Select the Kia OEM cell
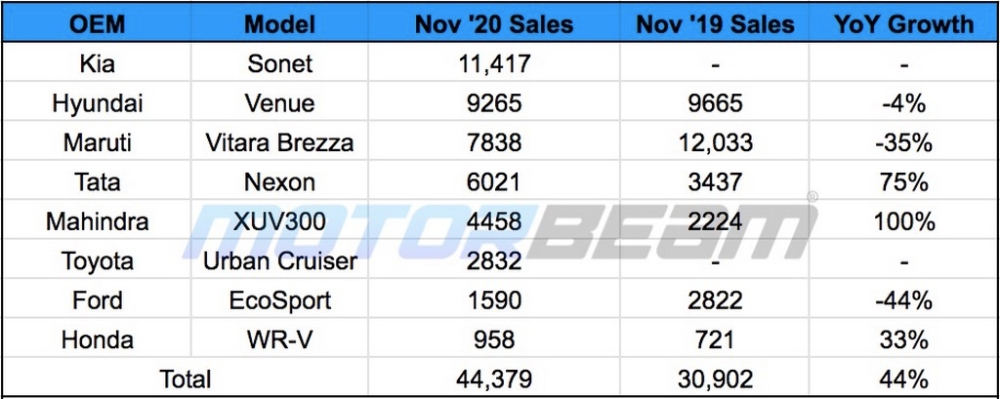 click(x=97, y=63)
